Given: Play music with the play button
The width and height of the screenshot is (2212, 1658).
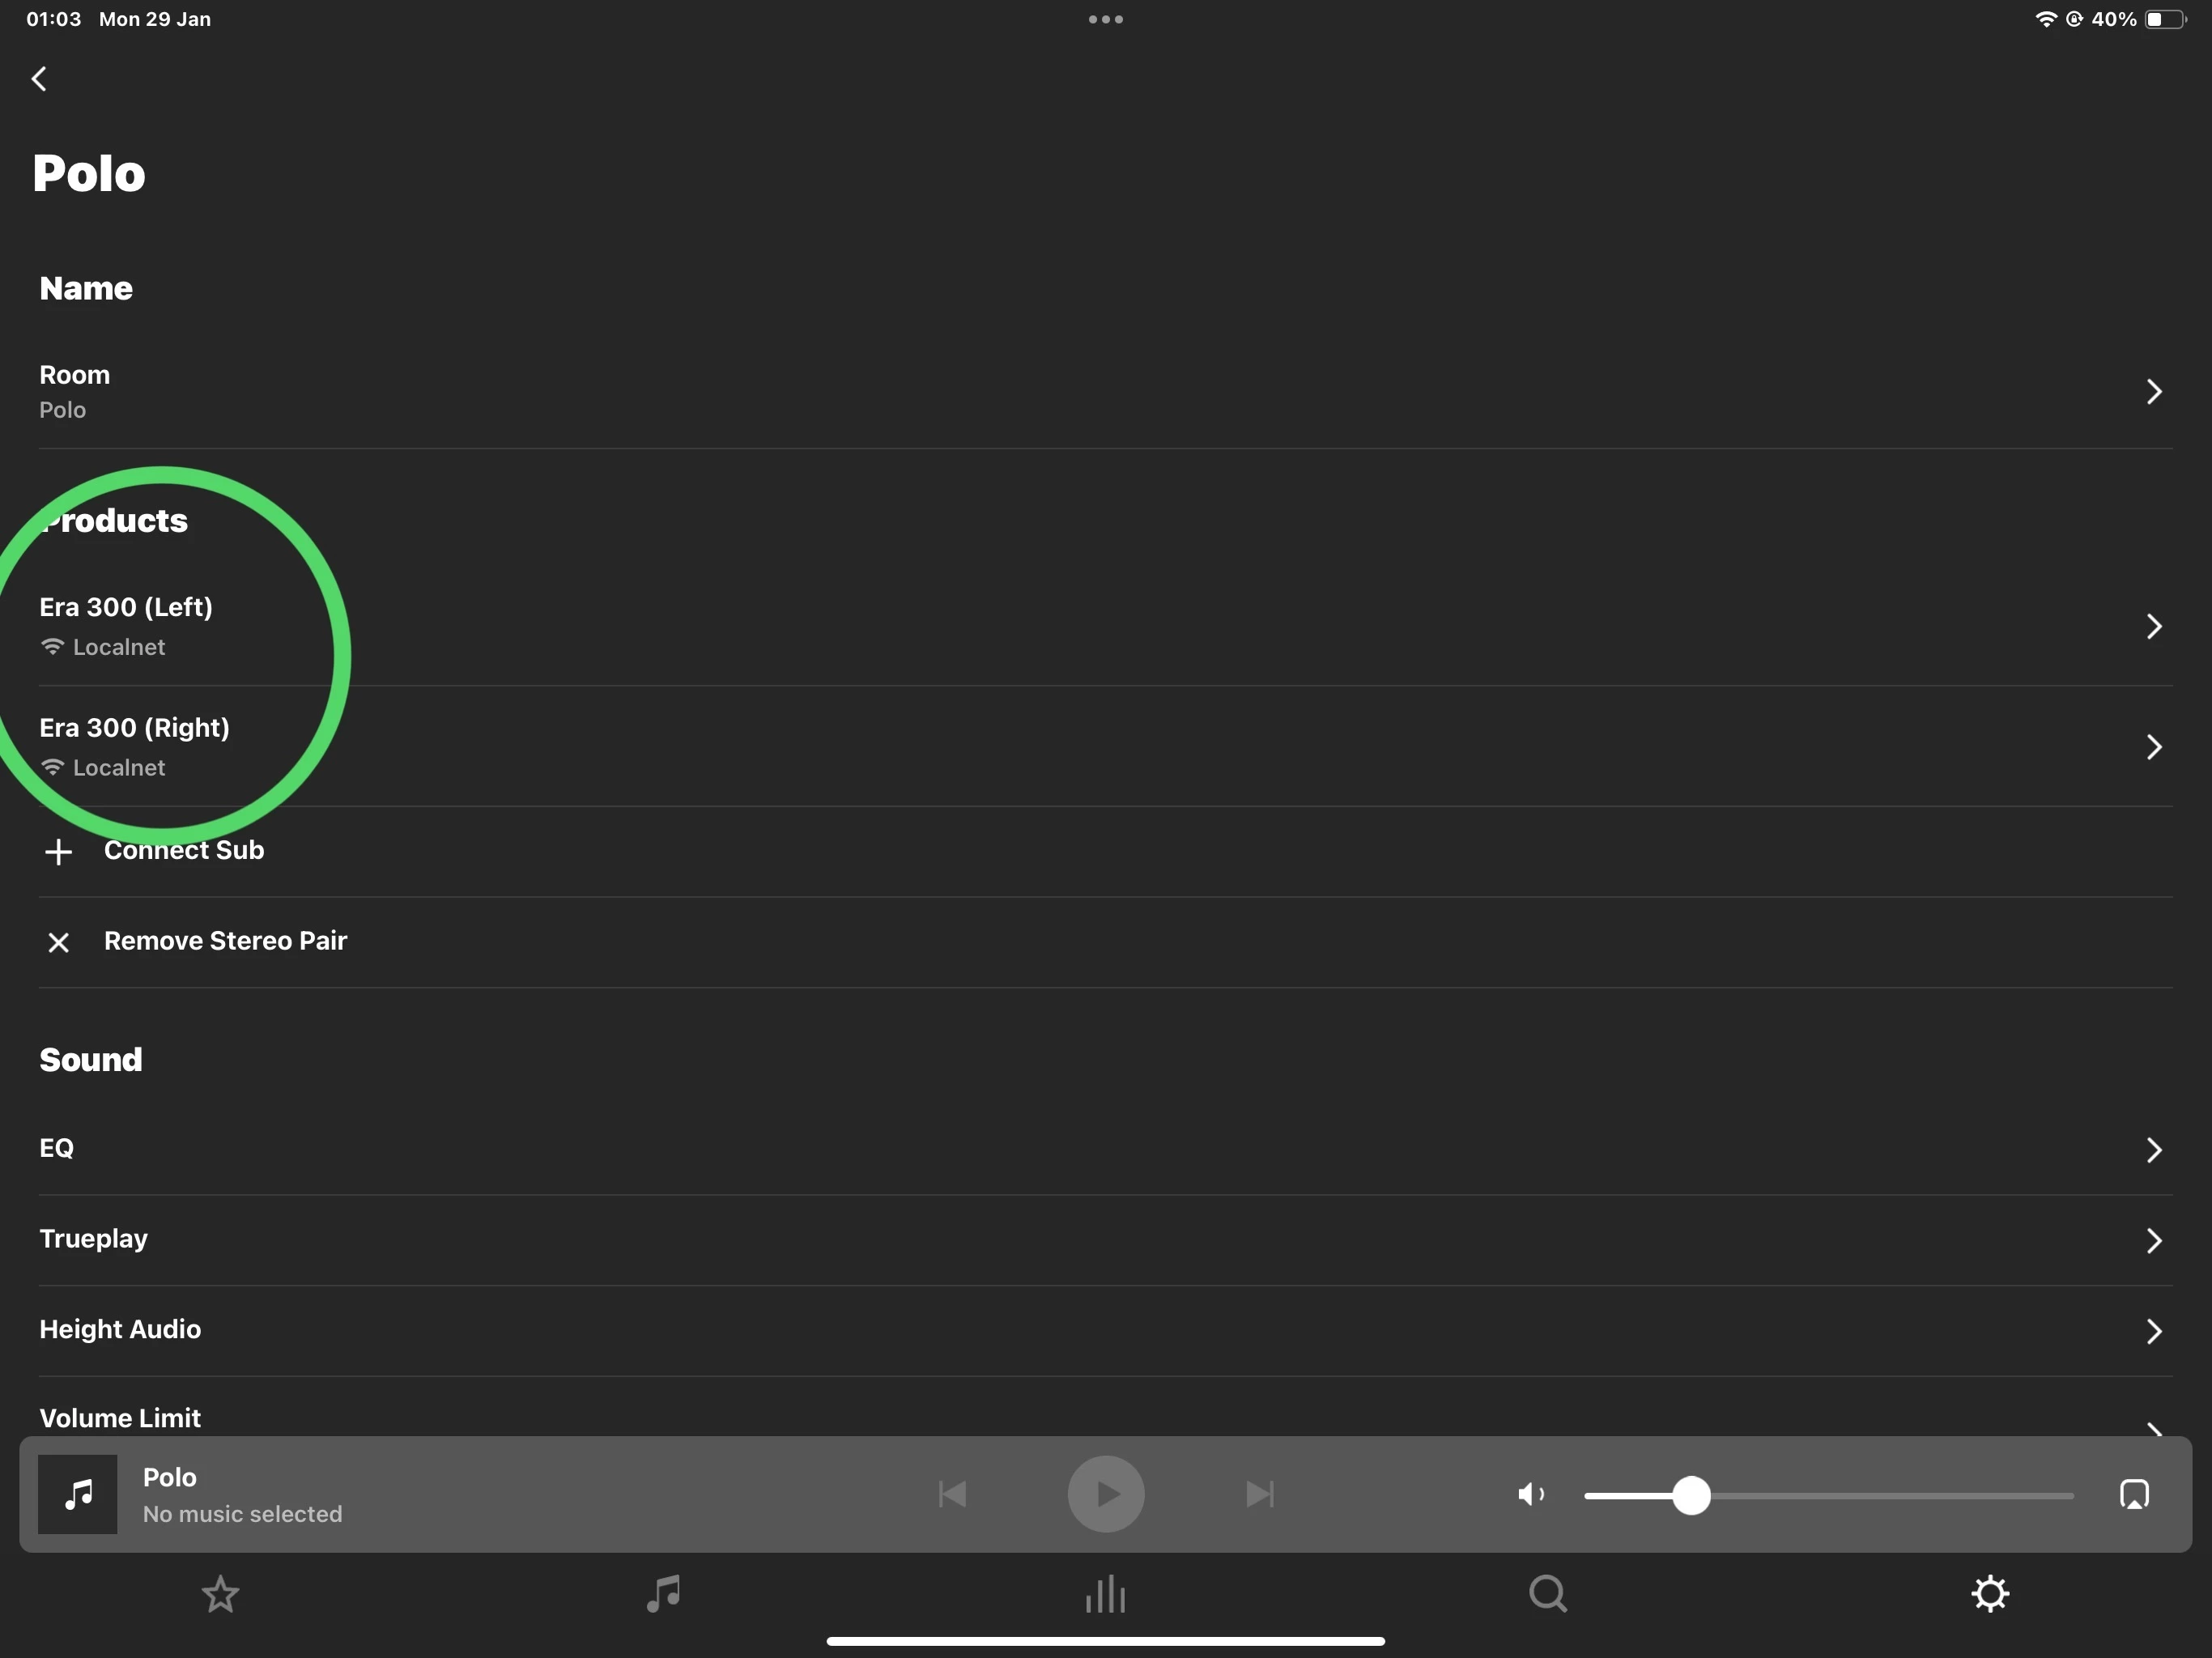Looking at the screenshot, I should click(x=1106, y=1494).
